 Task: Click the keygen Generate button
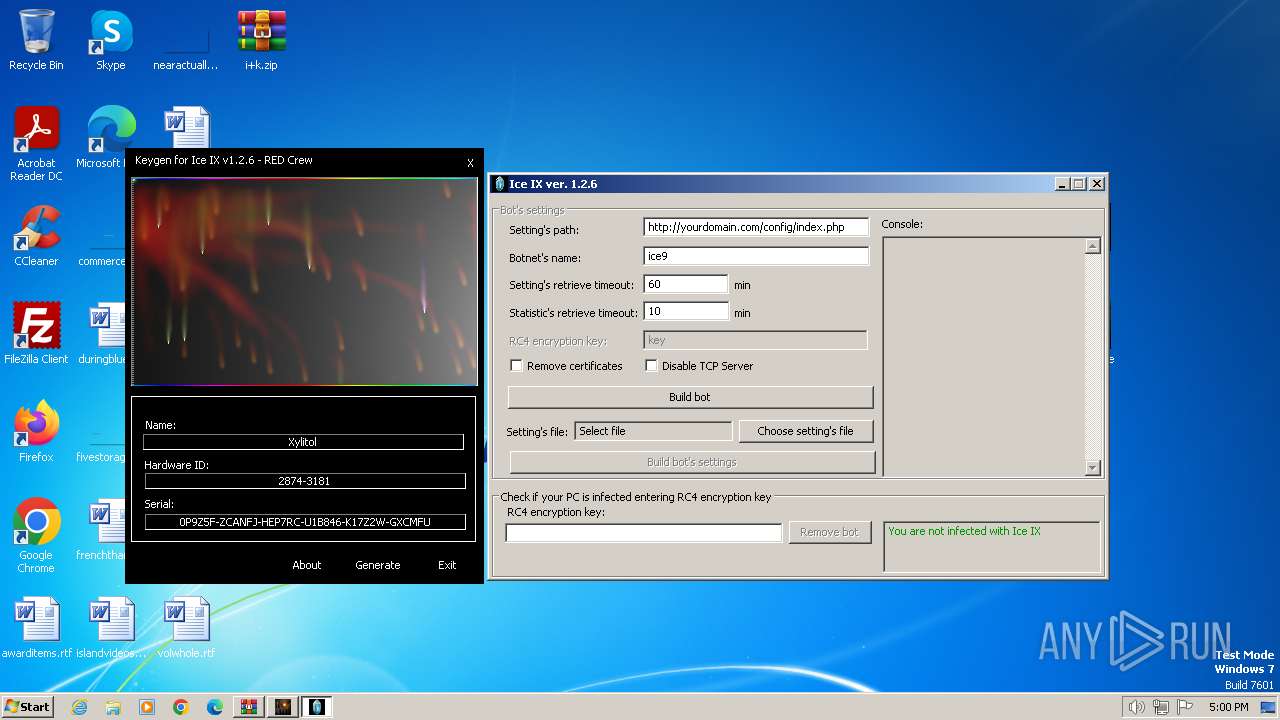pyautogui.click(x=378, y=565)
